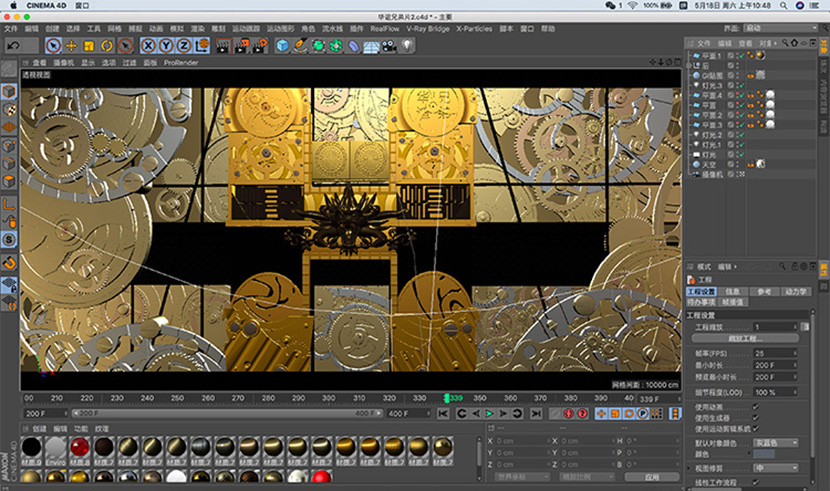Select the 摄像机 object in object manager

712,174
